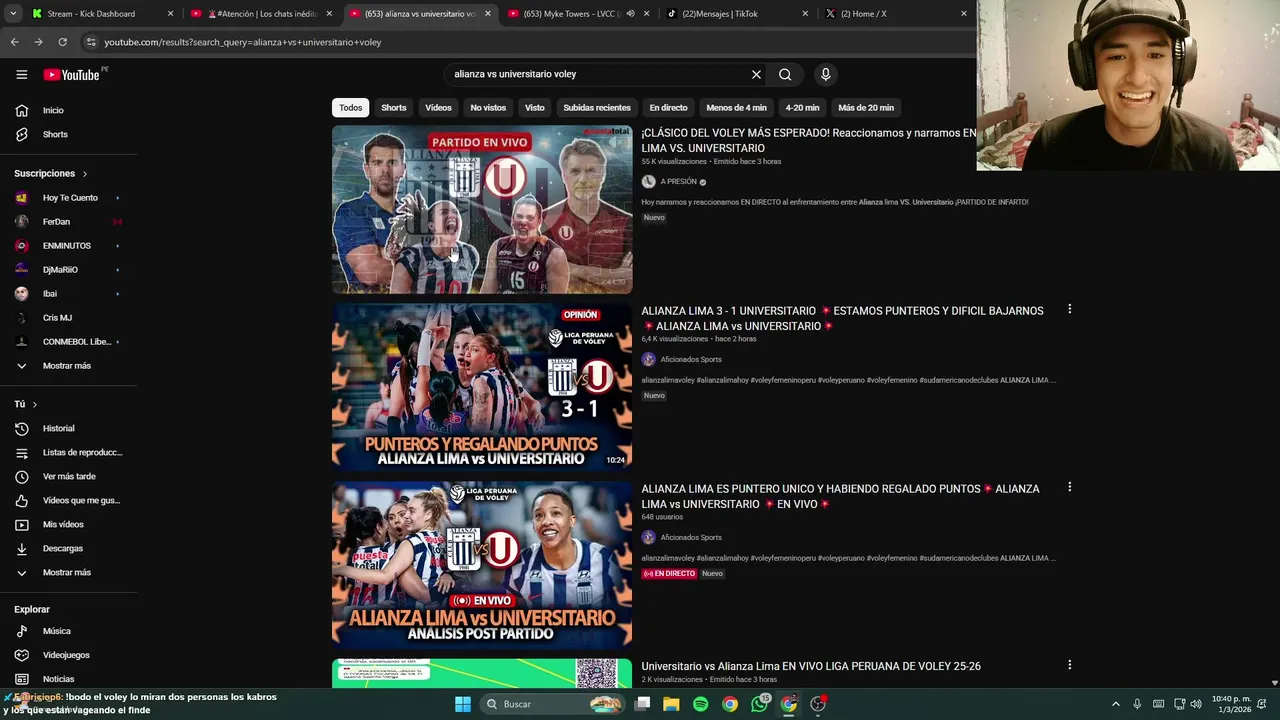1280x720 pixels.
Task: Open the Windows taskbar Buscar box
Action: tap(550, 704)
